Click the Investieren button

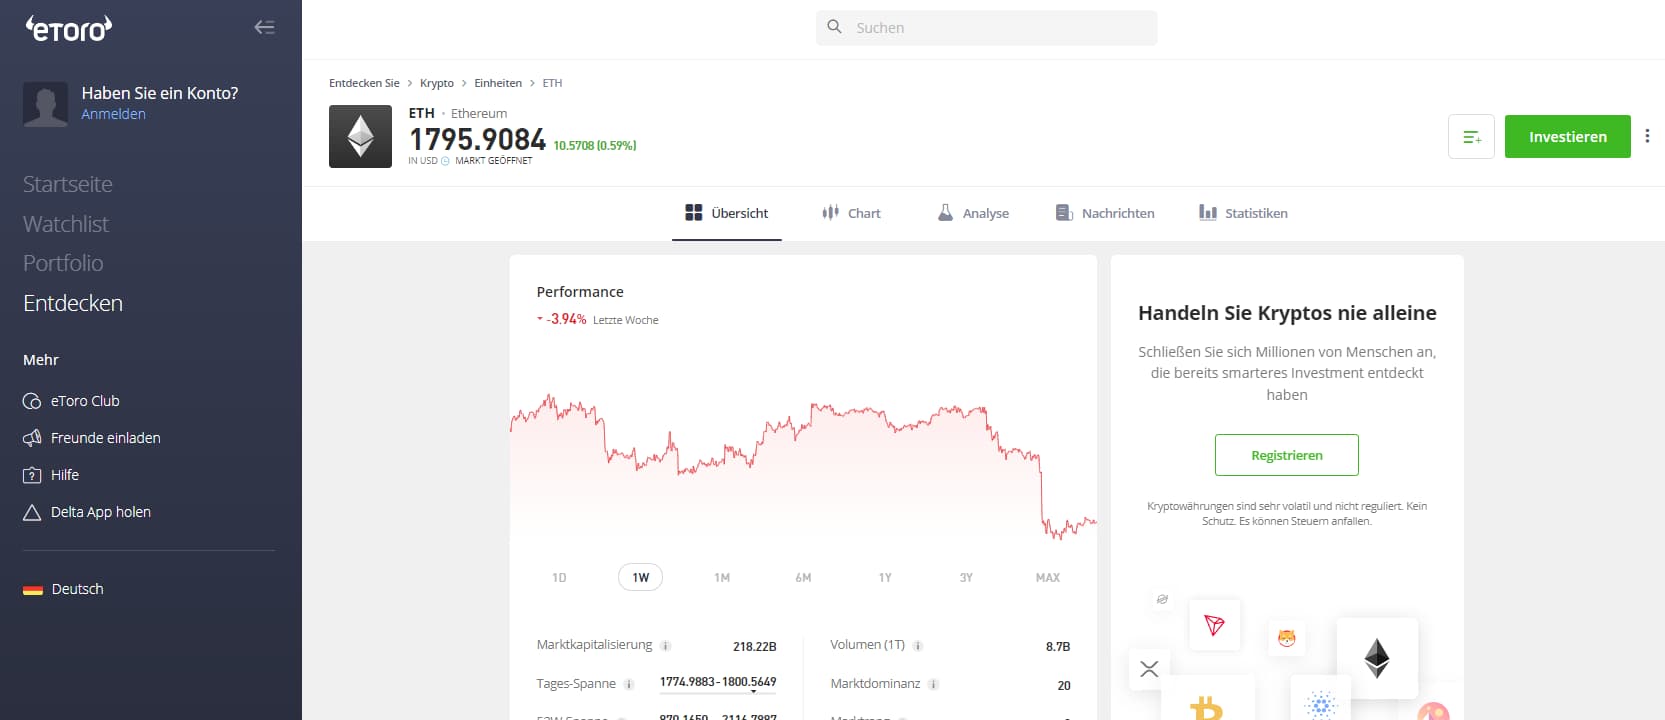[1567, 137]
